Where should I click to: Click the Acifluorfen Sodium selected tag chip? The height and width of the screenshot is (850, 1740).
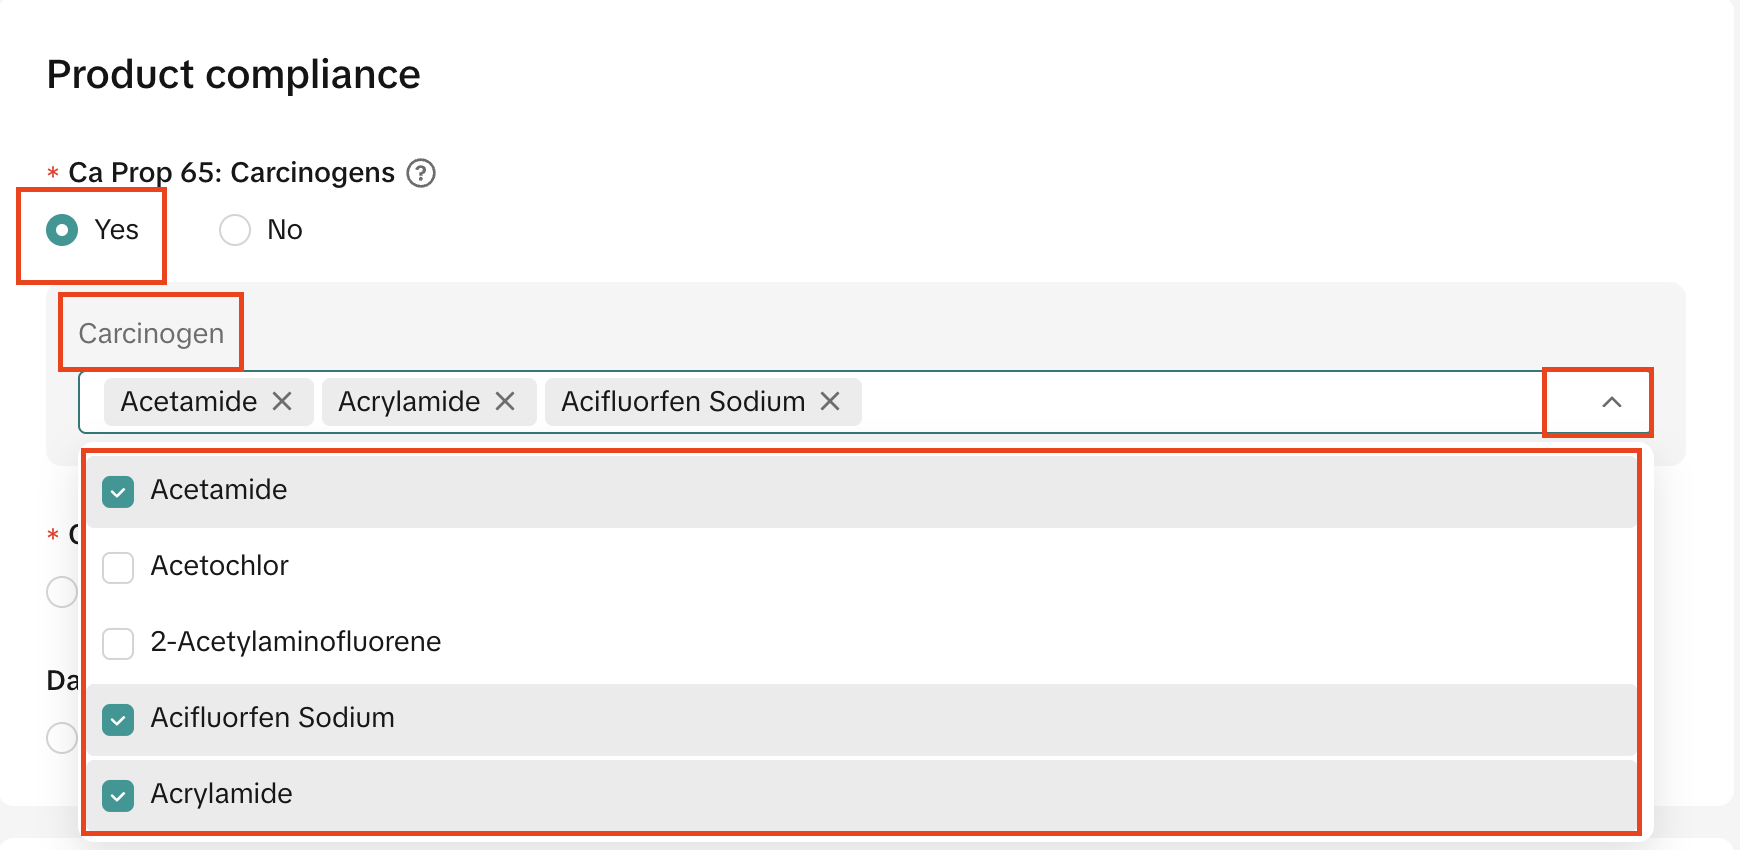tap(683, 401)
